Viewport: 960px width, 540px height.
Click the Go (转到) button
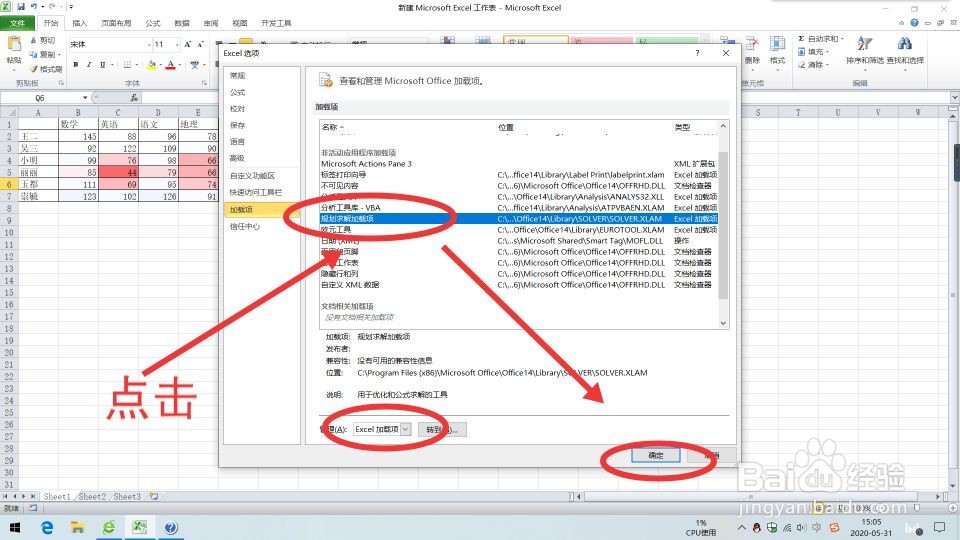click(x=443, y=429)
